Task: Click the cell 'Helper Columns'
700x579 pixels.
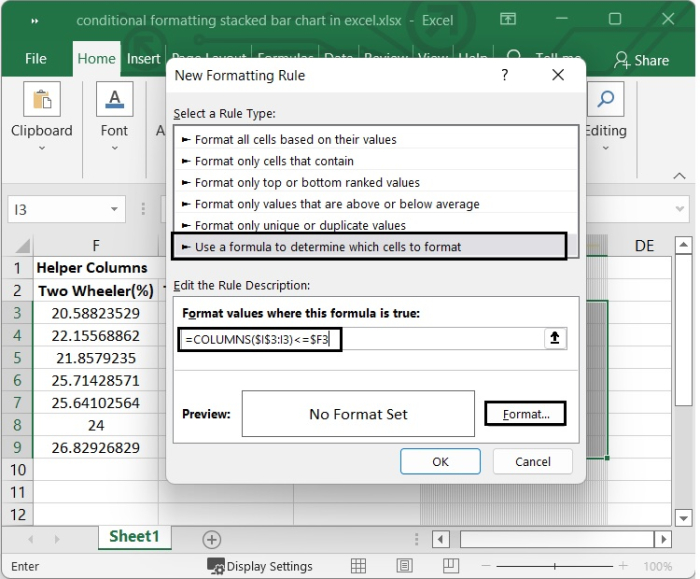Action: [96, 267]
